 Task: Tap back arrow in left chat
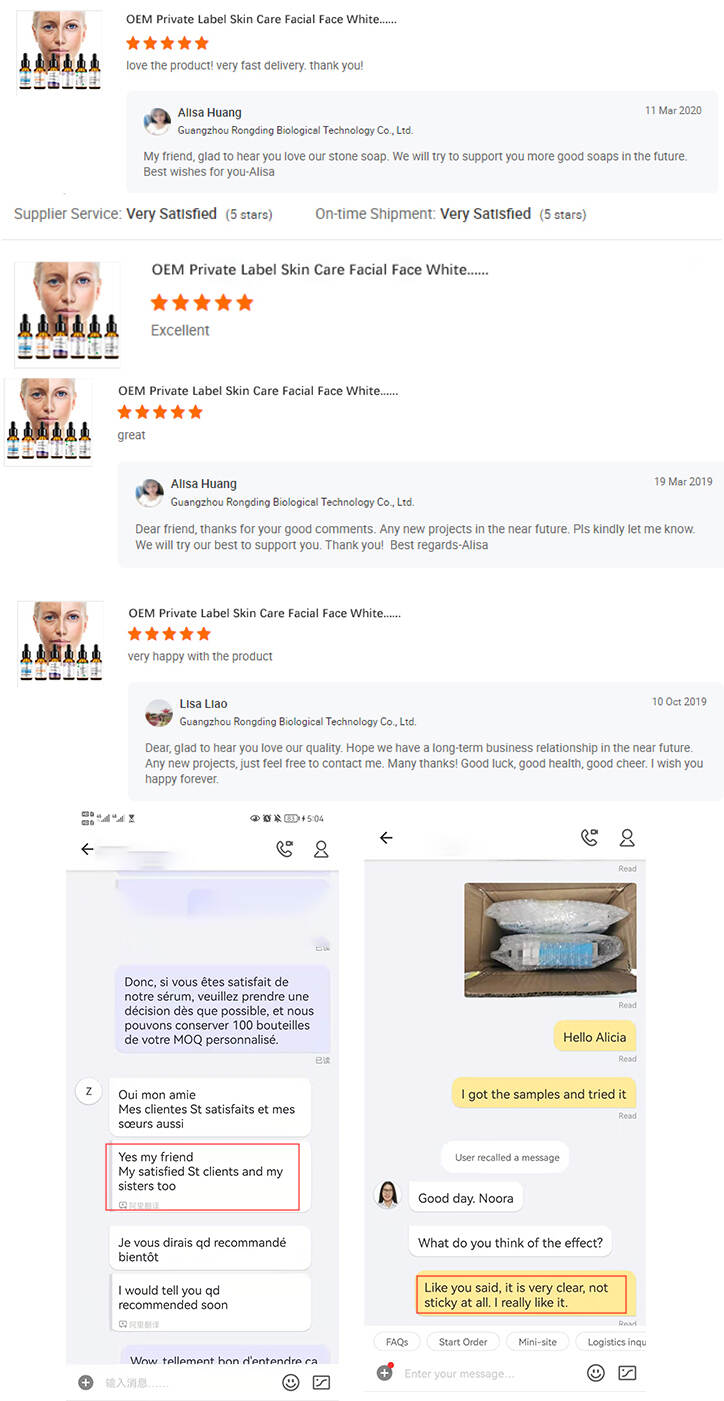[x=87, y=849]
